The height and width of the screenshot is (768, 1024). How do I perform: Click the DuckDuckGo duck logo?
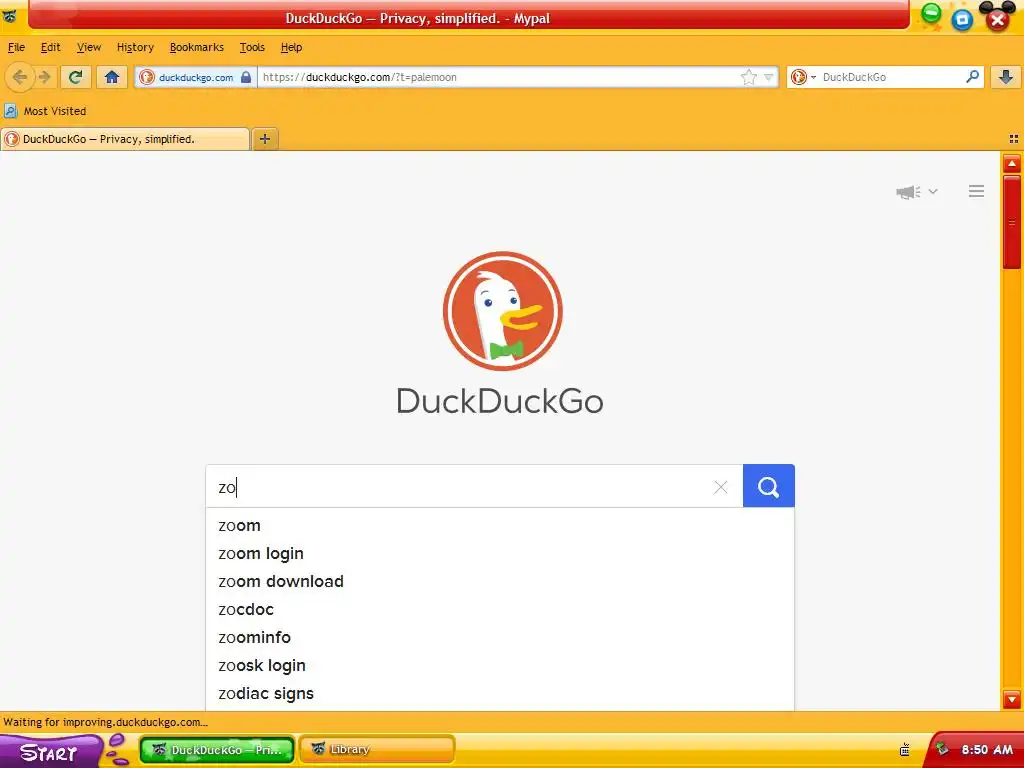(x=502, y=311)
